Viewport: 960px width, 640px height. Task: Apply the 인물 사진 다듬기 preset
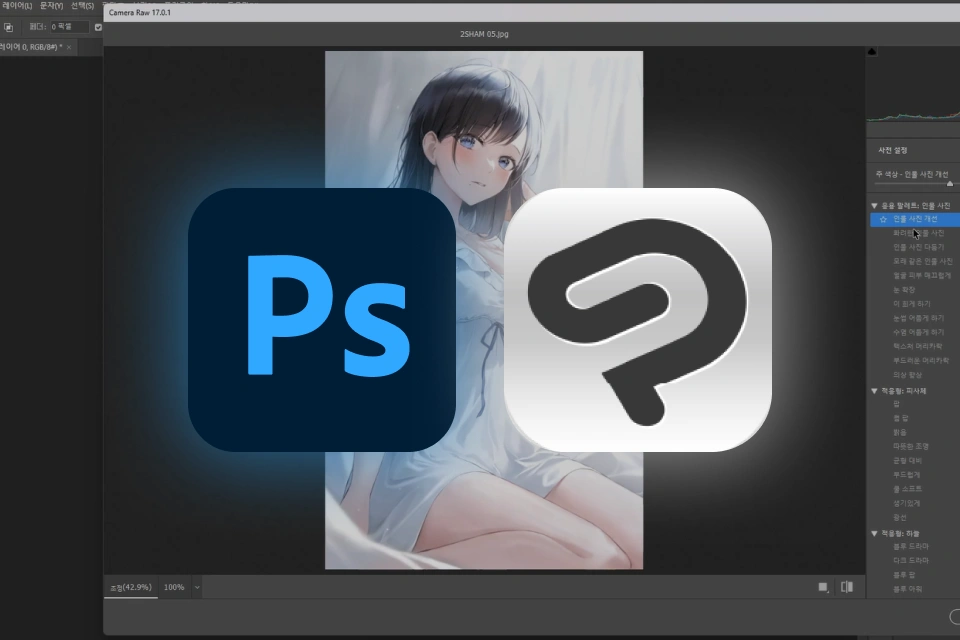pos(918,247)
